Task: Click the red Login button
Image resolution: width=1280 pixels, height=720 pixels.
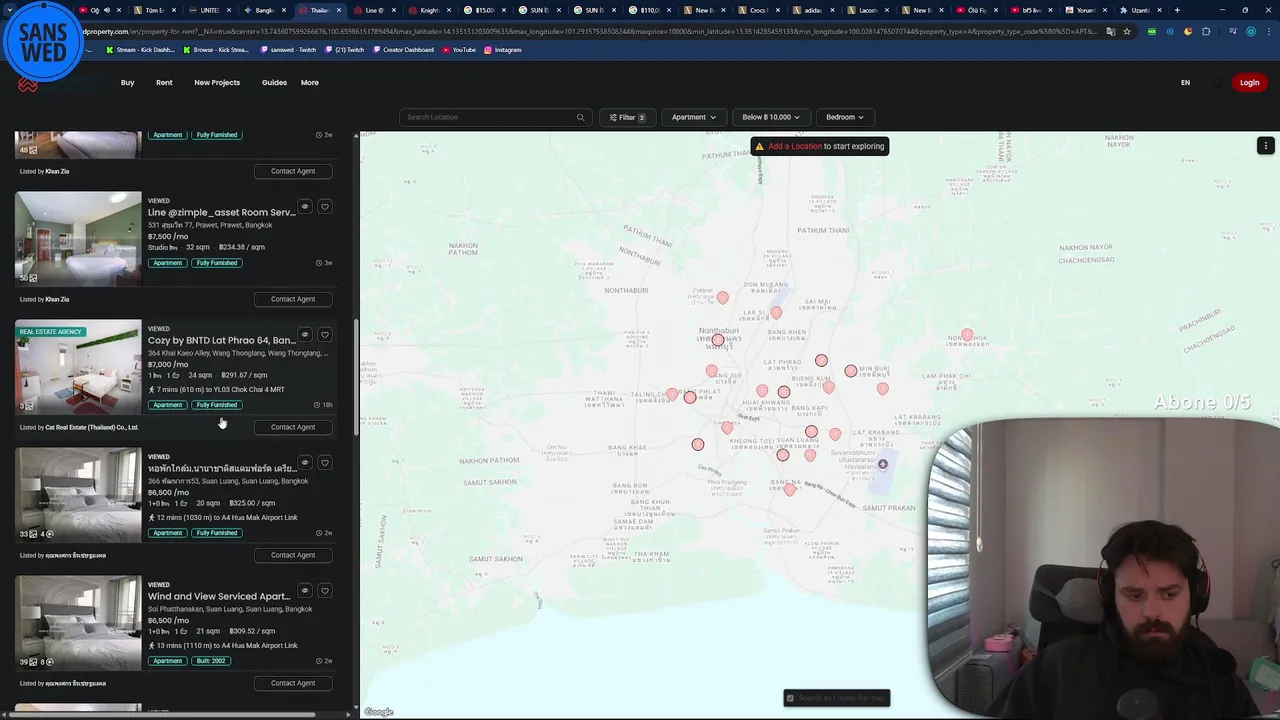Action: coord(1249,83)
